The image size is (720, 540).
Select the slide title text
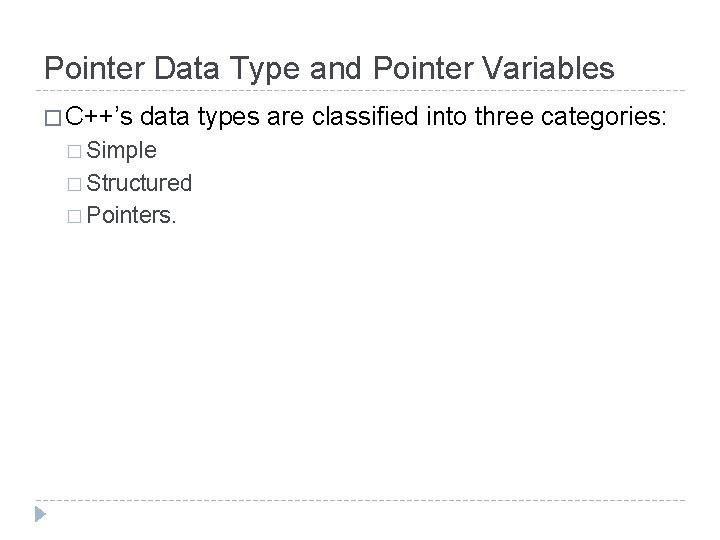(x=329, y=69)
